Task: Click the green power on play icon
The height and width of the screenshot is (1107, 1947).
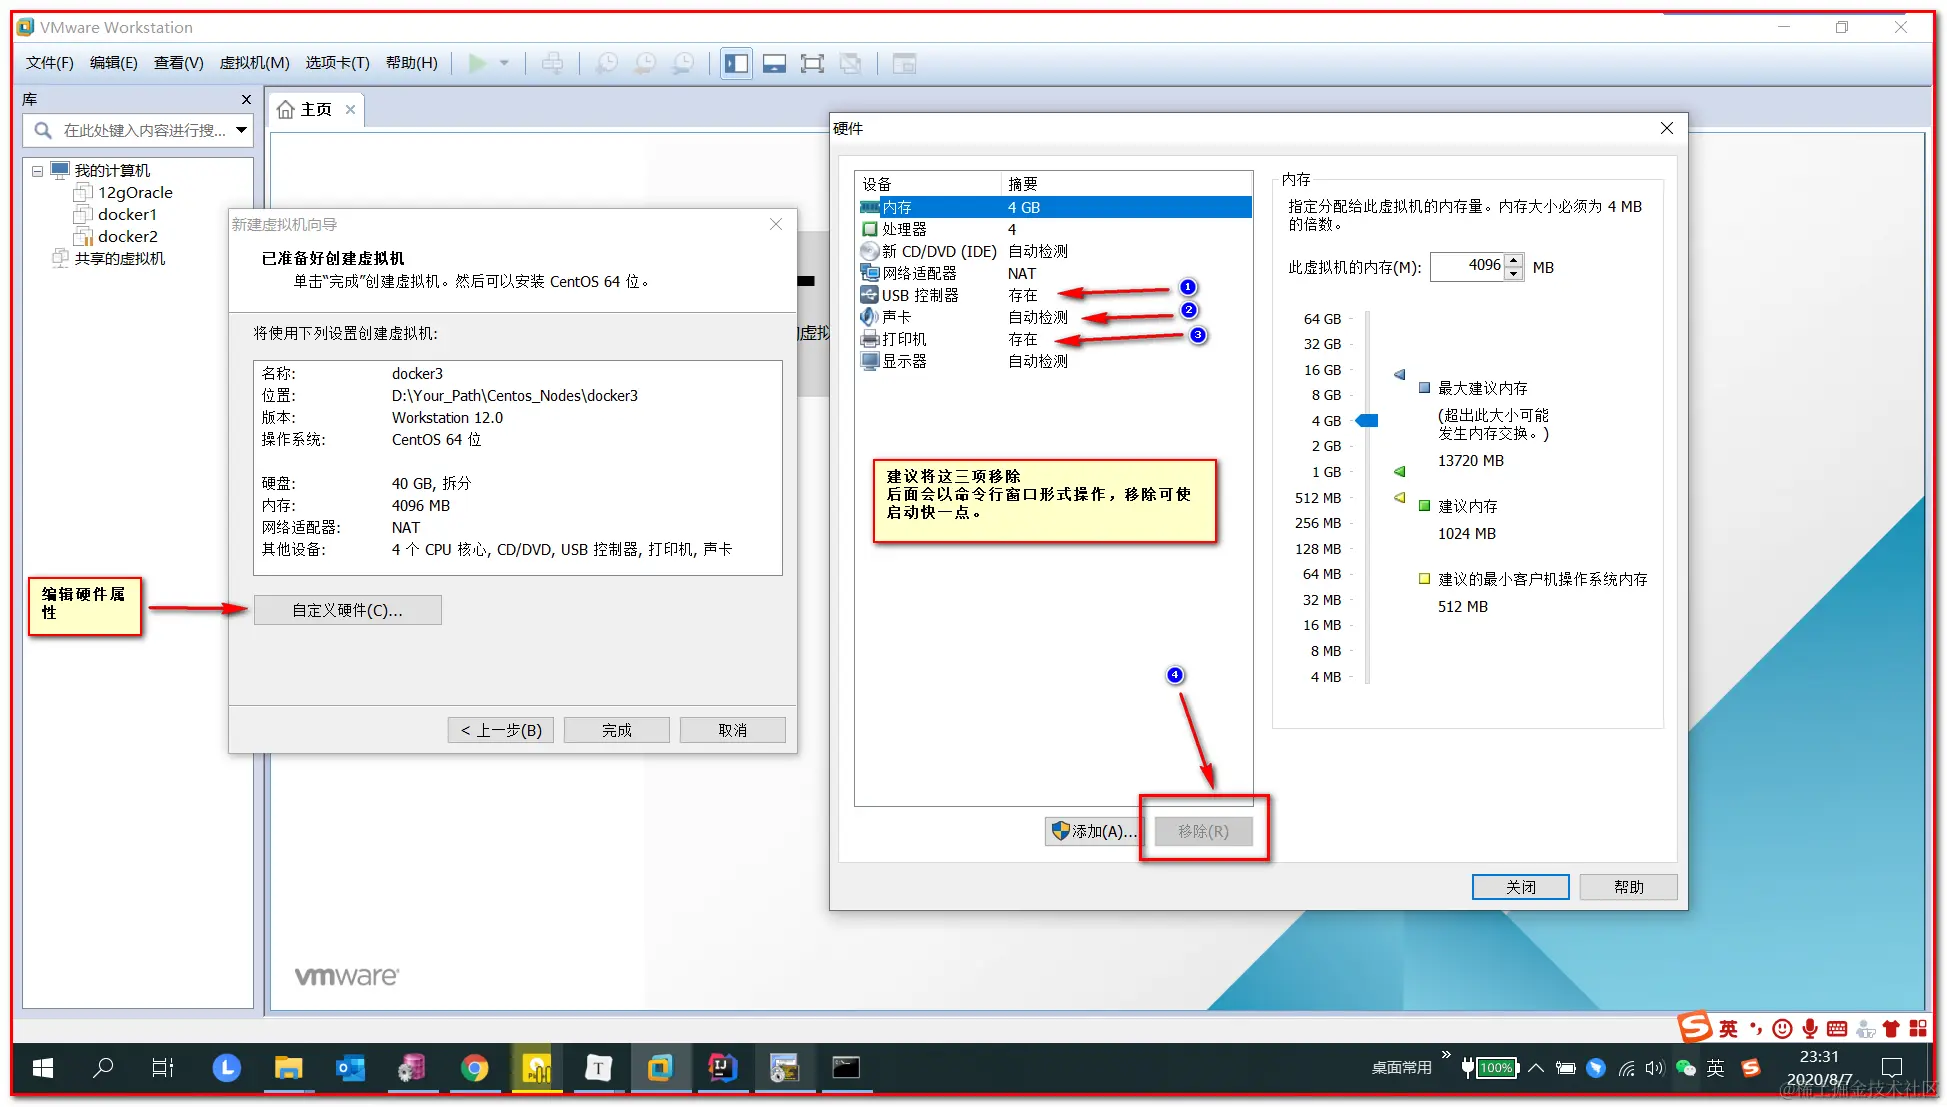Action: pos(477,63)
